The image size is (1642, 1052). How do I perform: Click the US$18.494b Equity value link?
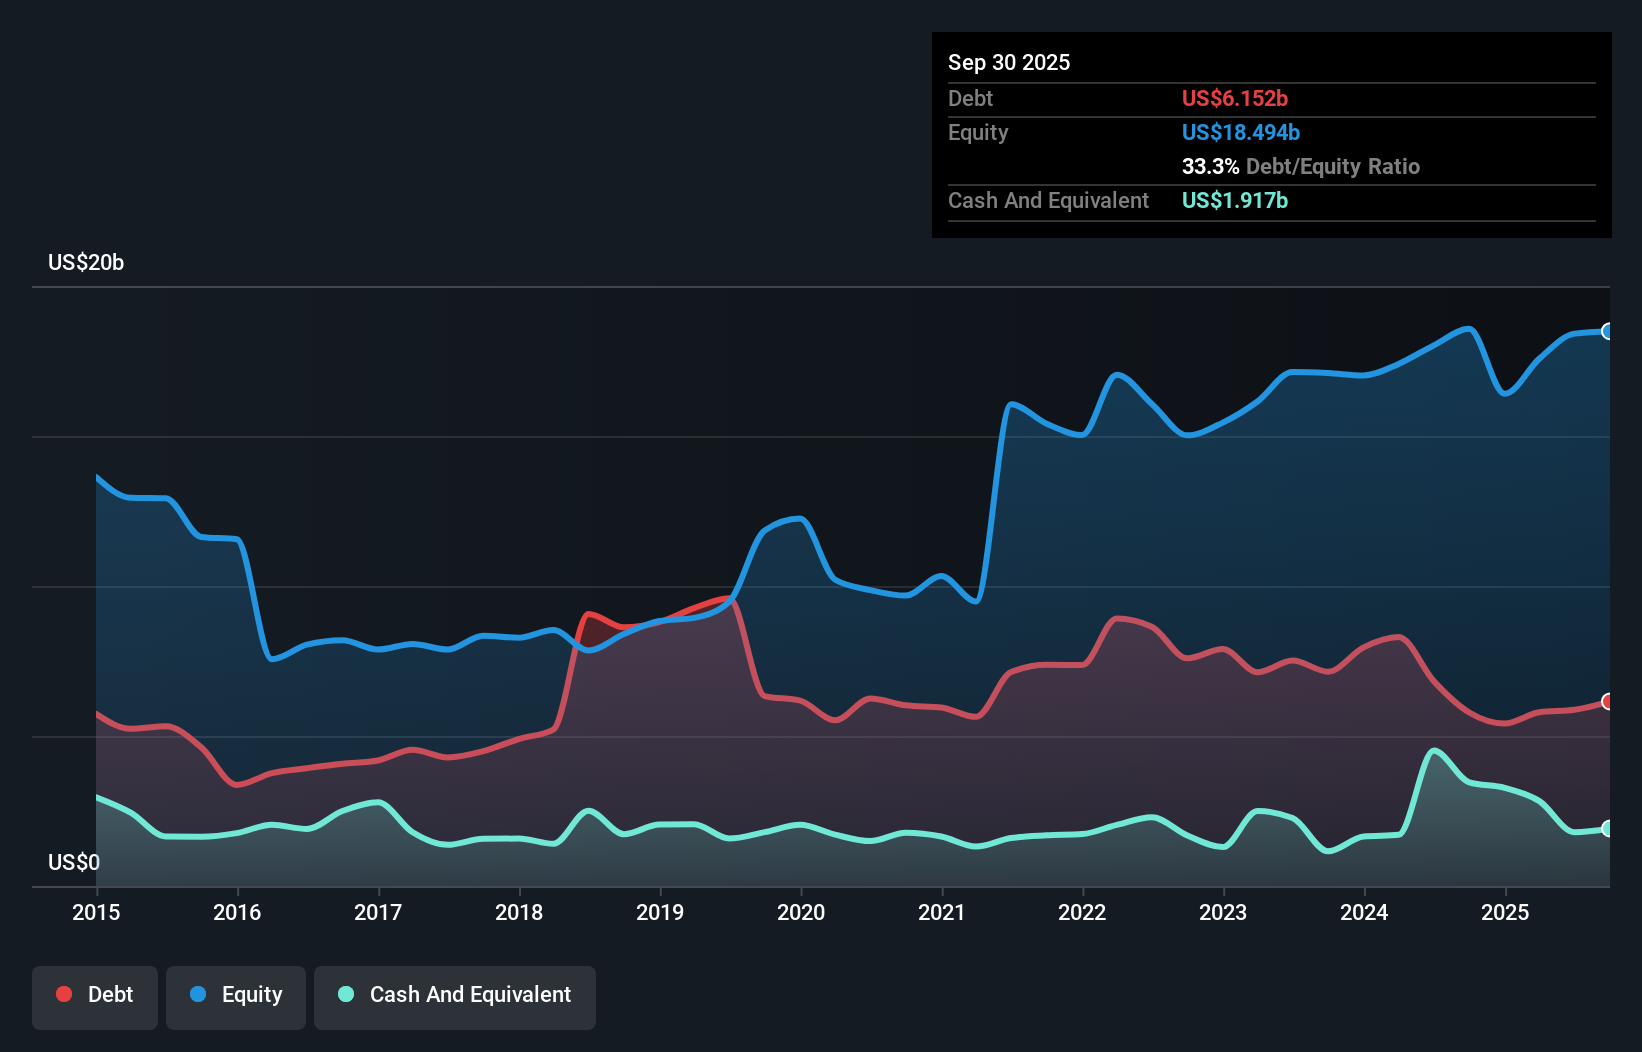coord(1240,131)
